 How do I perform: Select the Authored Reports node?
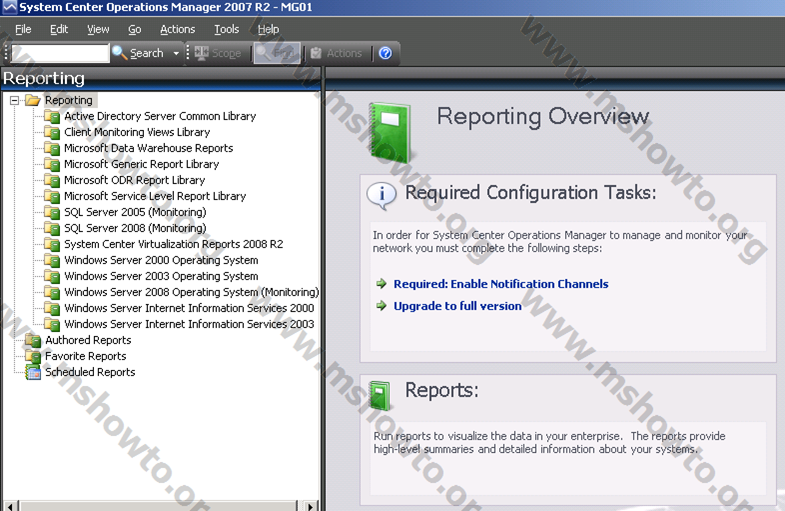(x=88, y=340)
